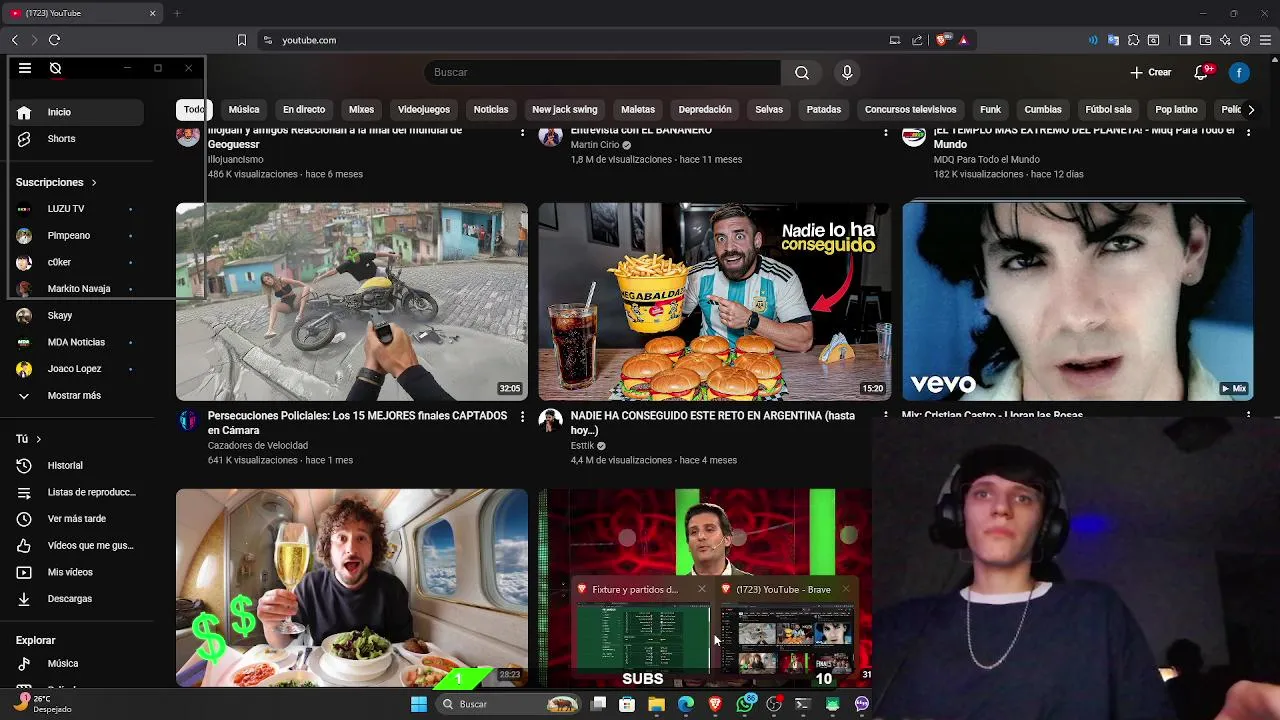
Task: Open the Joaco Lopez subscription
Action: click(75, 369)
